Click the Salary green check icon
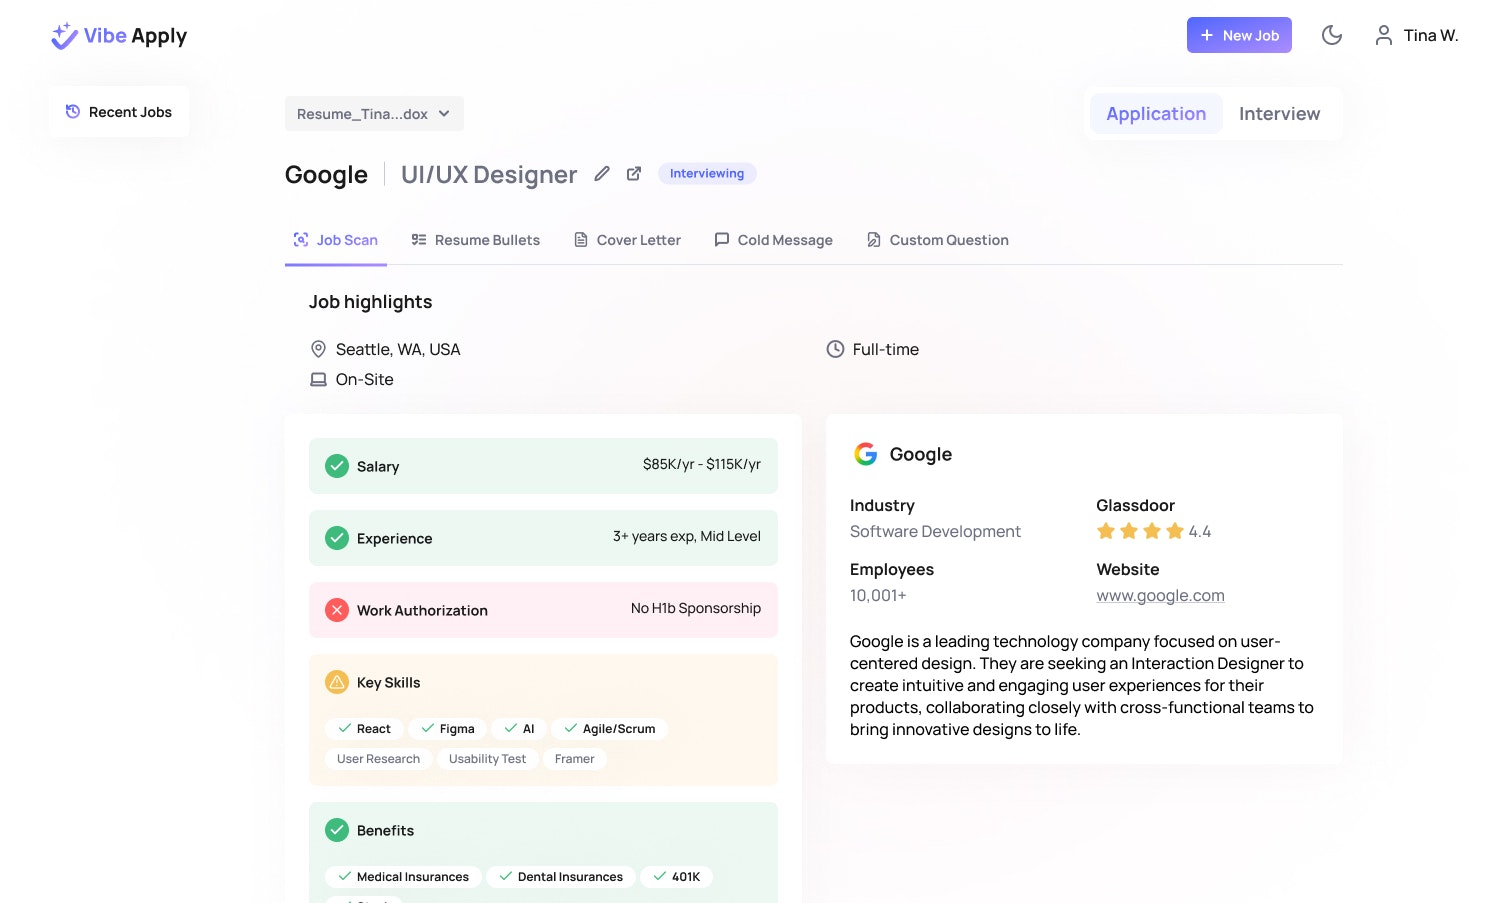The width and height of the screenshot is (1512, 903). (337, 466)
